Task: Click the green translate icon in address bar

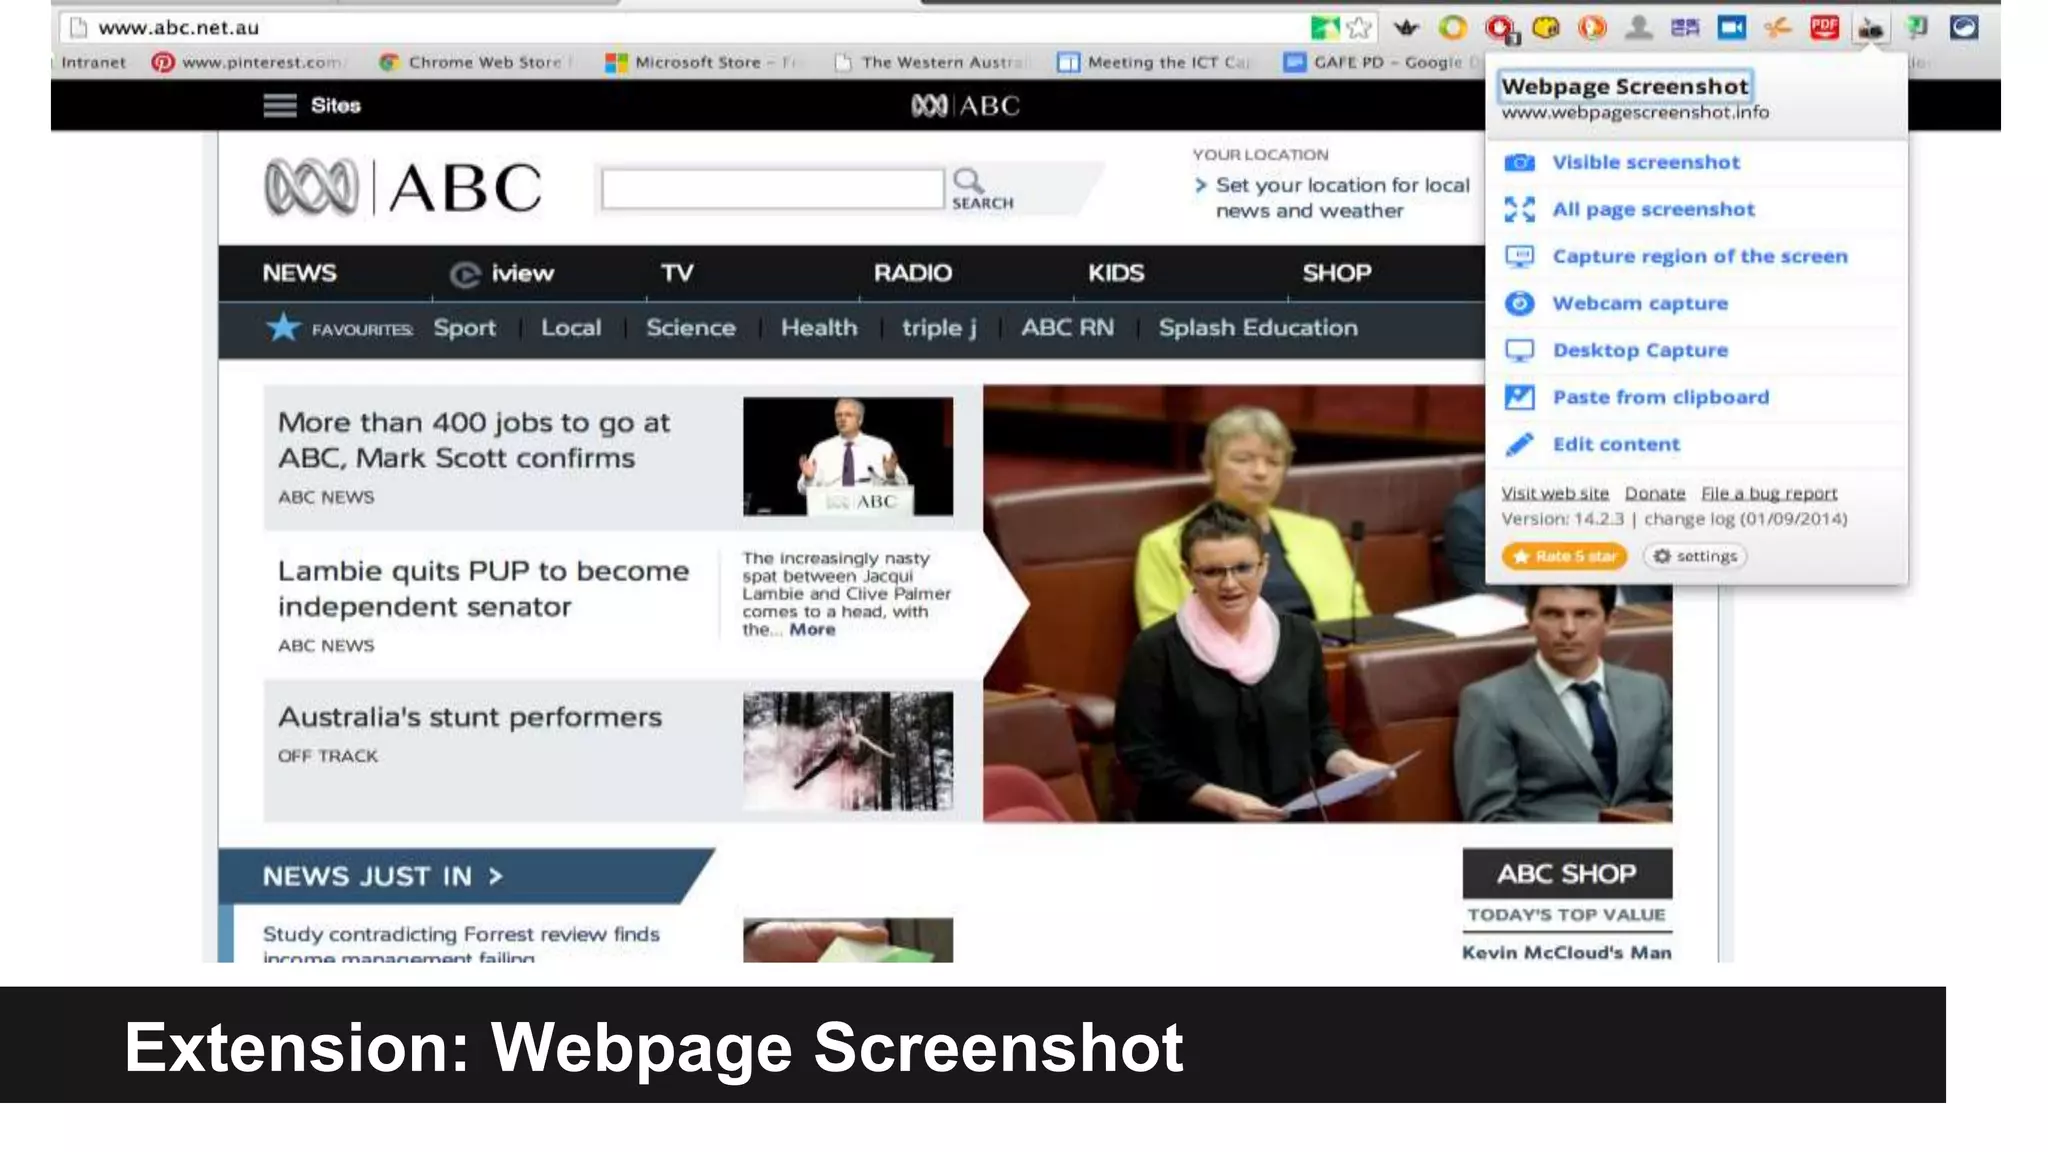Action: (1324, 27)
